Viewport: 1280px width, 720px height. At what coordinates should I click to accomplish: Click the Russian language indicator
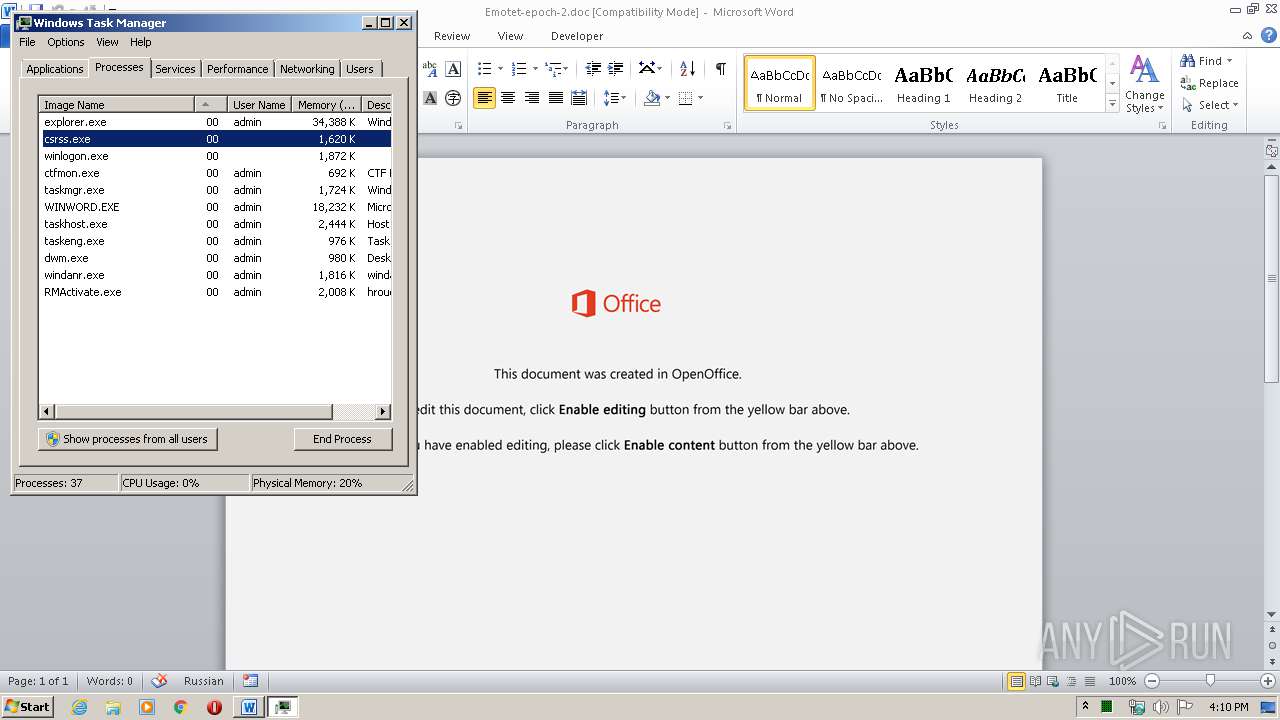(204, 681)
